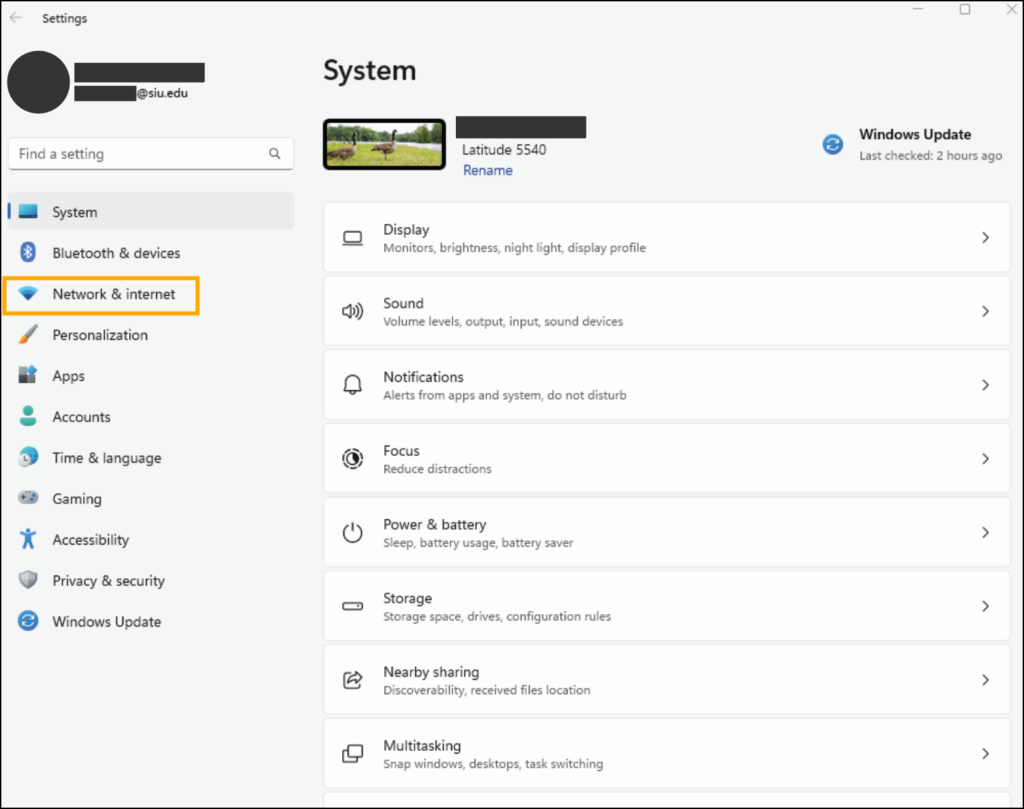
Task: Expand the Multitasking chevron
Action: [x=984, y=753]
